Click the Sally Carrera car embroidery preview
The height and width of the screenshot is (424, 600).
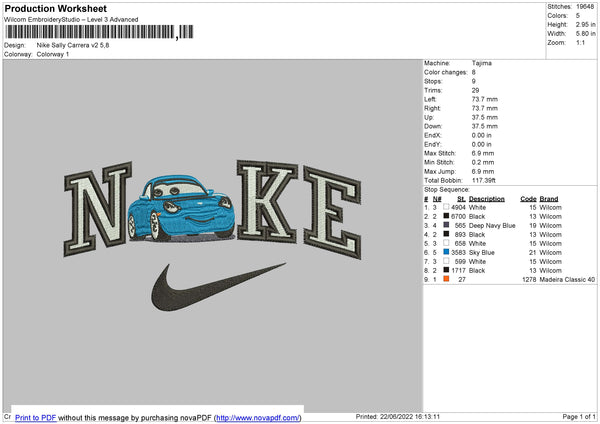[181, 209]
